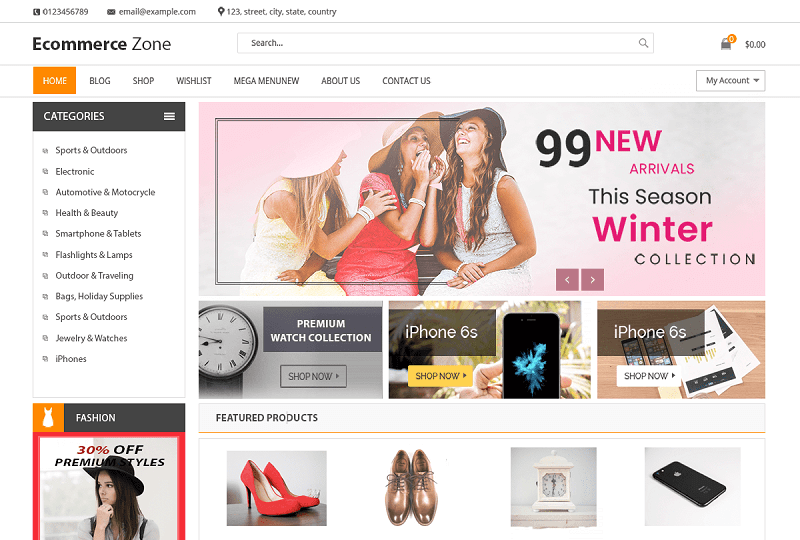
Task: Click the location pin icon
Action: [x=221, y=11]
